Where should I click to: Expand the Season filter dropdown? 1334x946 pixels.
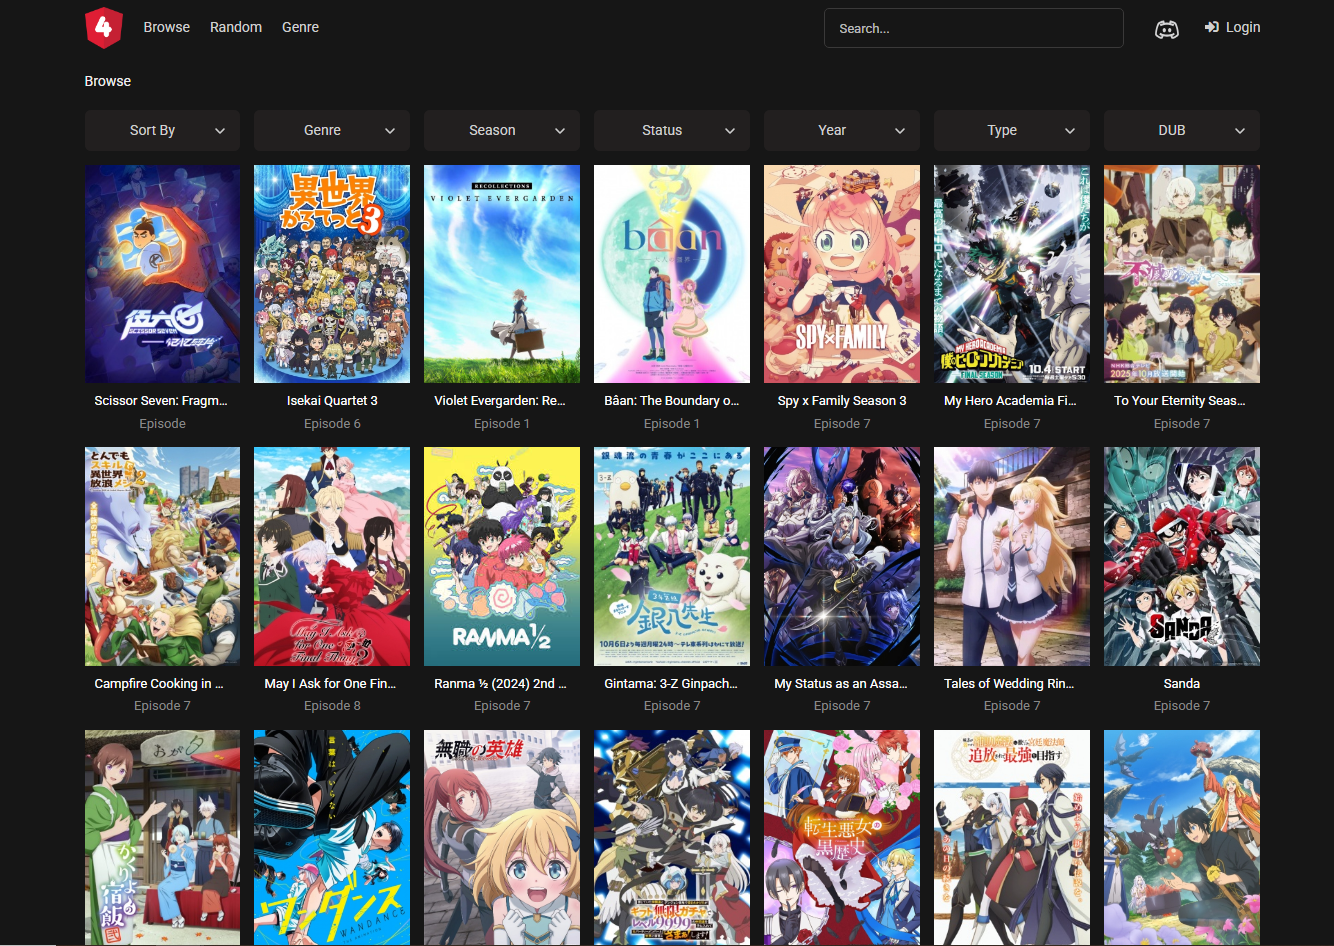[x=502, y=130]
